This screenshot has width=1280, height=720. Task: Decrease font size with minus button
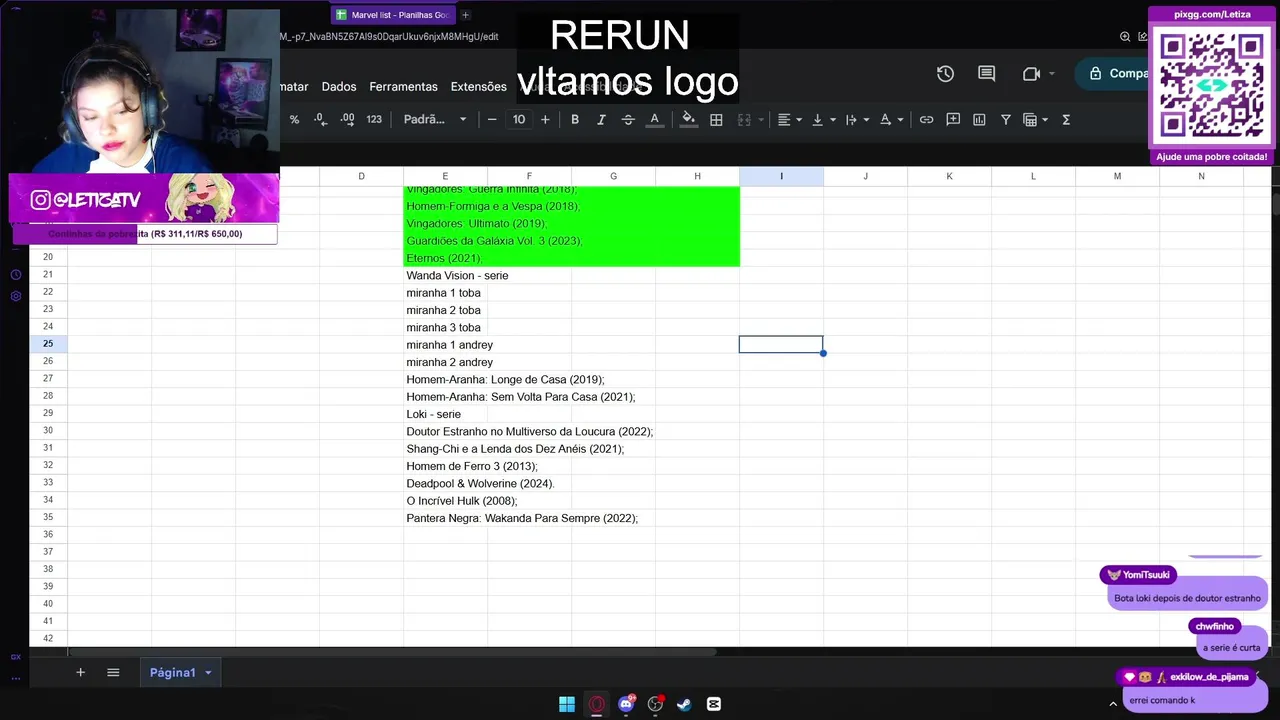point(492,119)
